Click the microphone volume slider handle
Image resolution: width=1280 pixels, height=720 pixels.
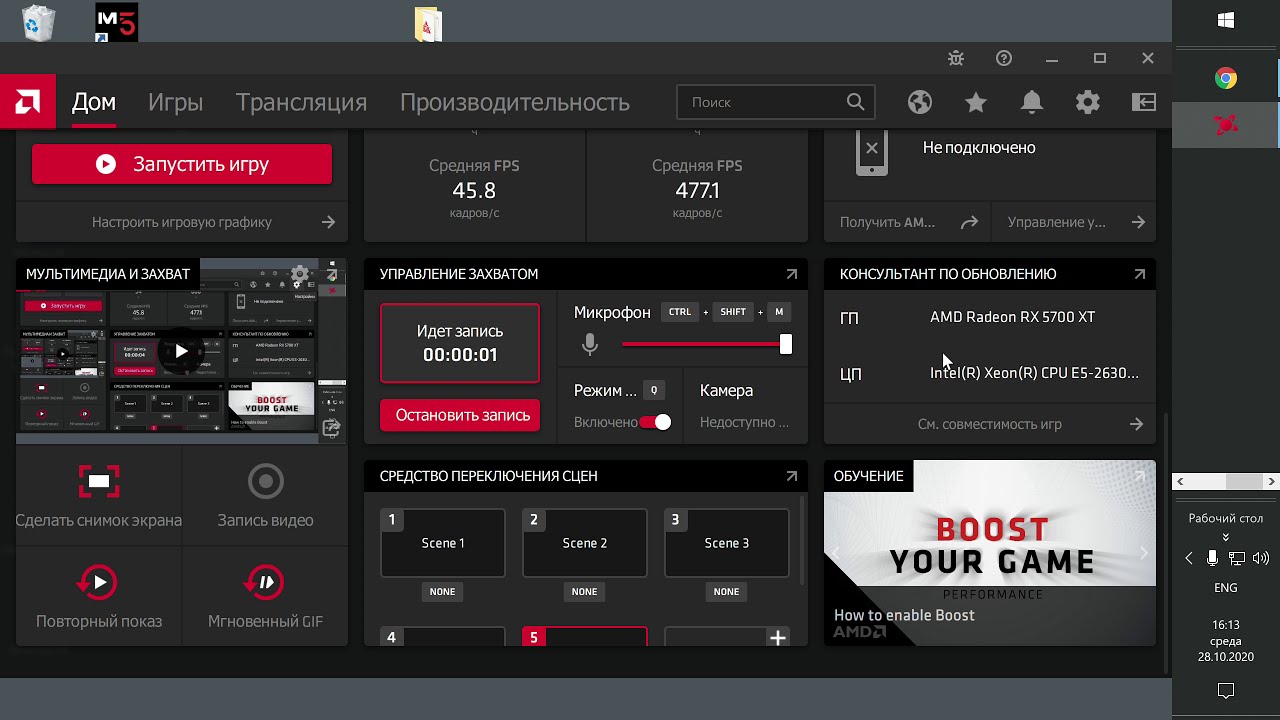[786, 344]
